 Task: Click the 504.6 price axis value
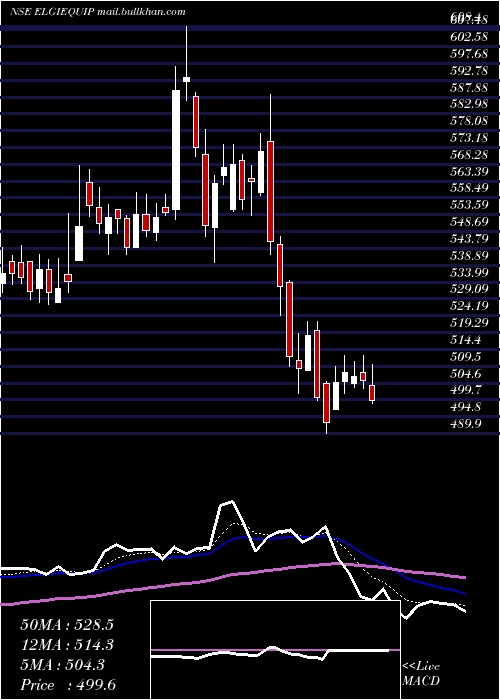pyautogui.click(x=466, y=373)
